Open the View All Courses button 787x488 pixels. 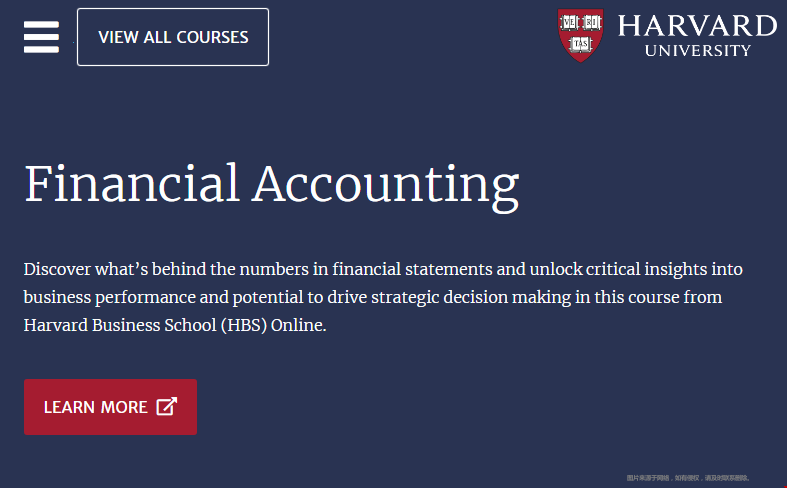tap(173, 37)
